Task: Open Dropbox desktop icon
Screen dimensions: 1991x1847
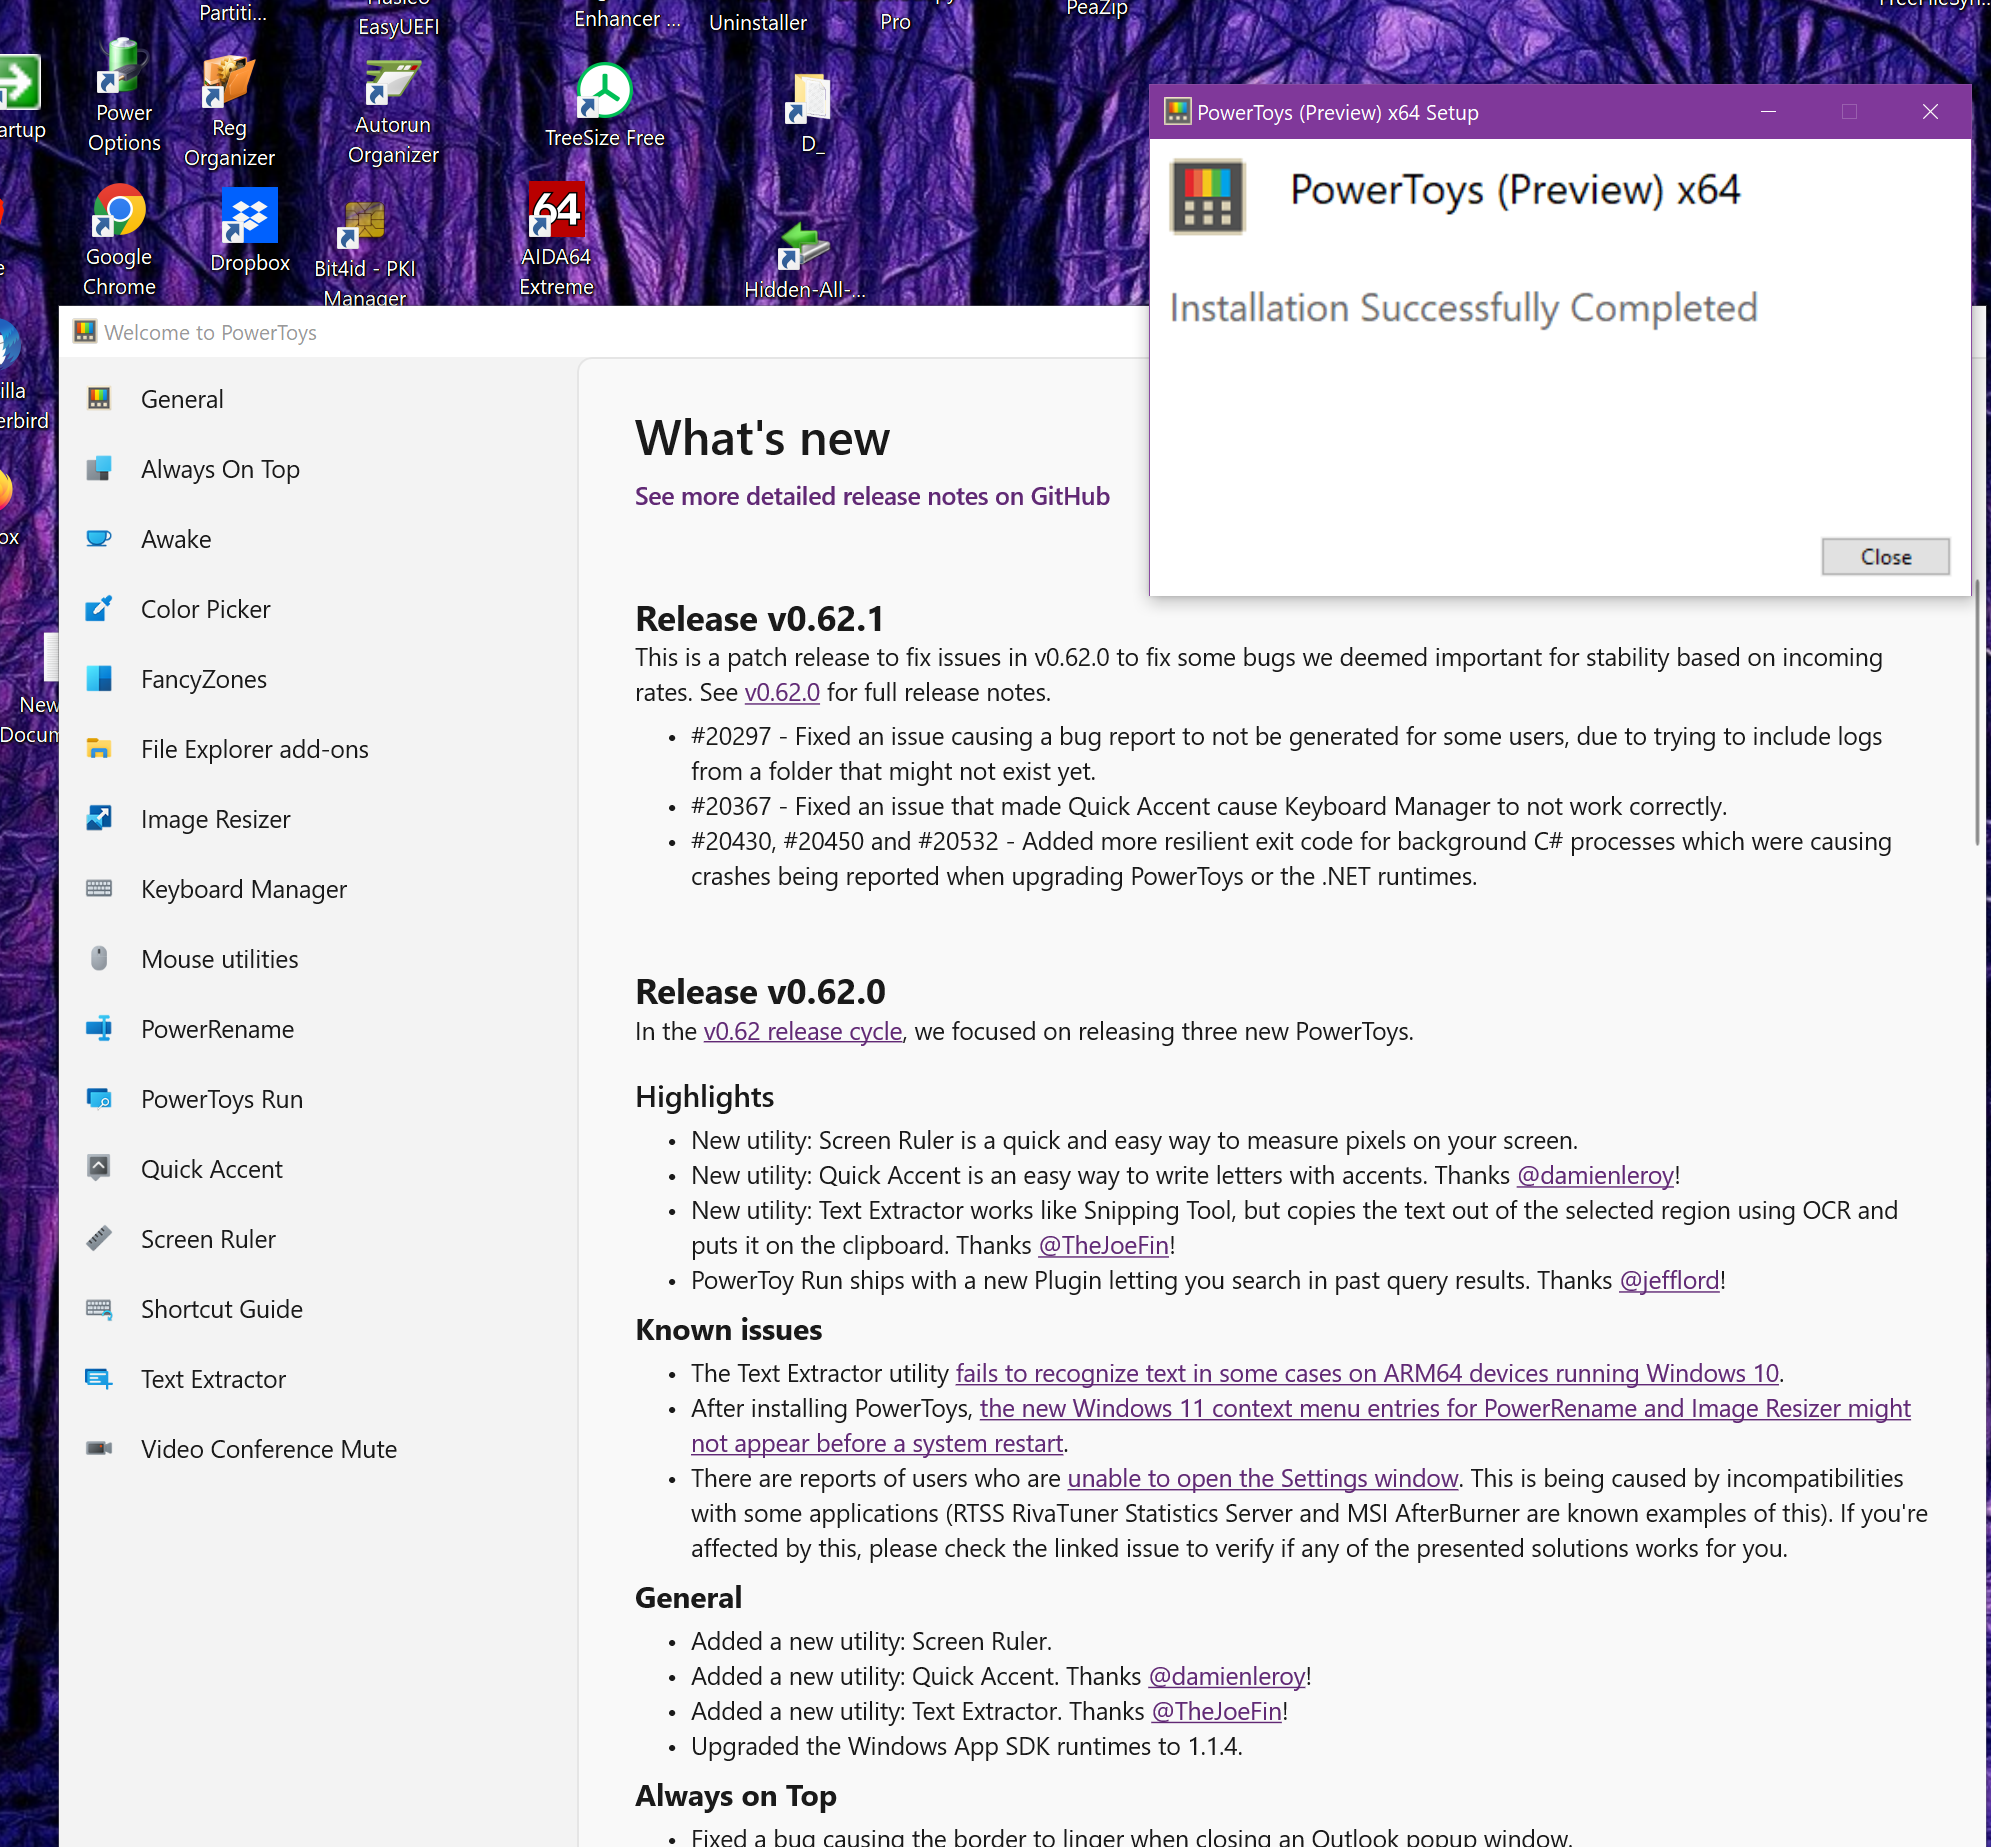Action: pos(249,218)
